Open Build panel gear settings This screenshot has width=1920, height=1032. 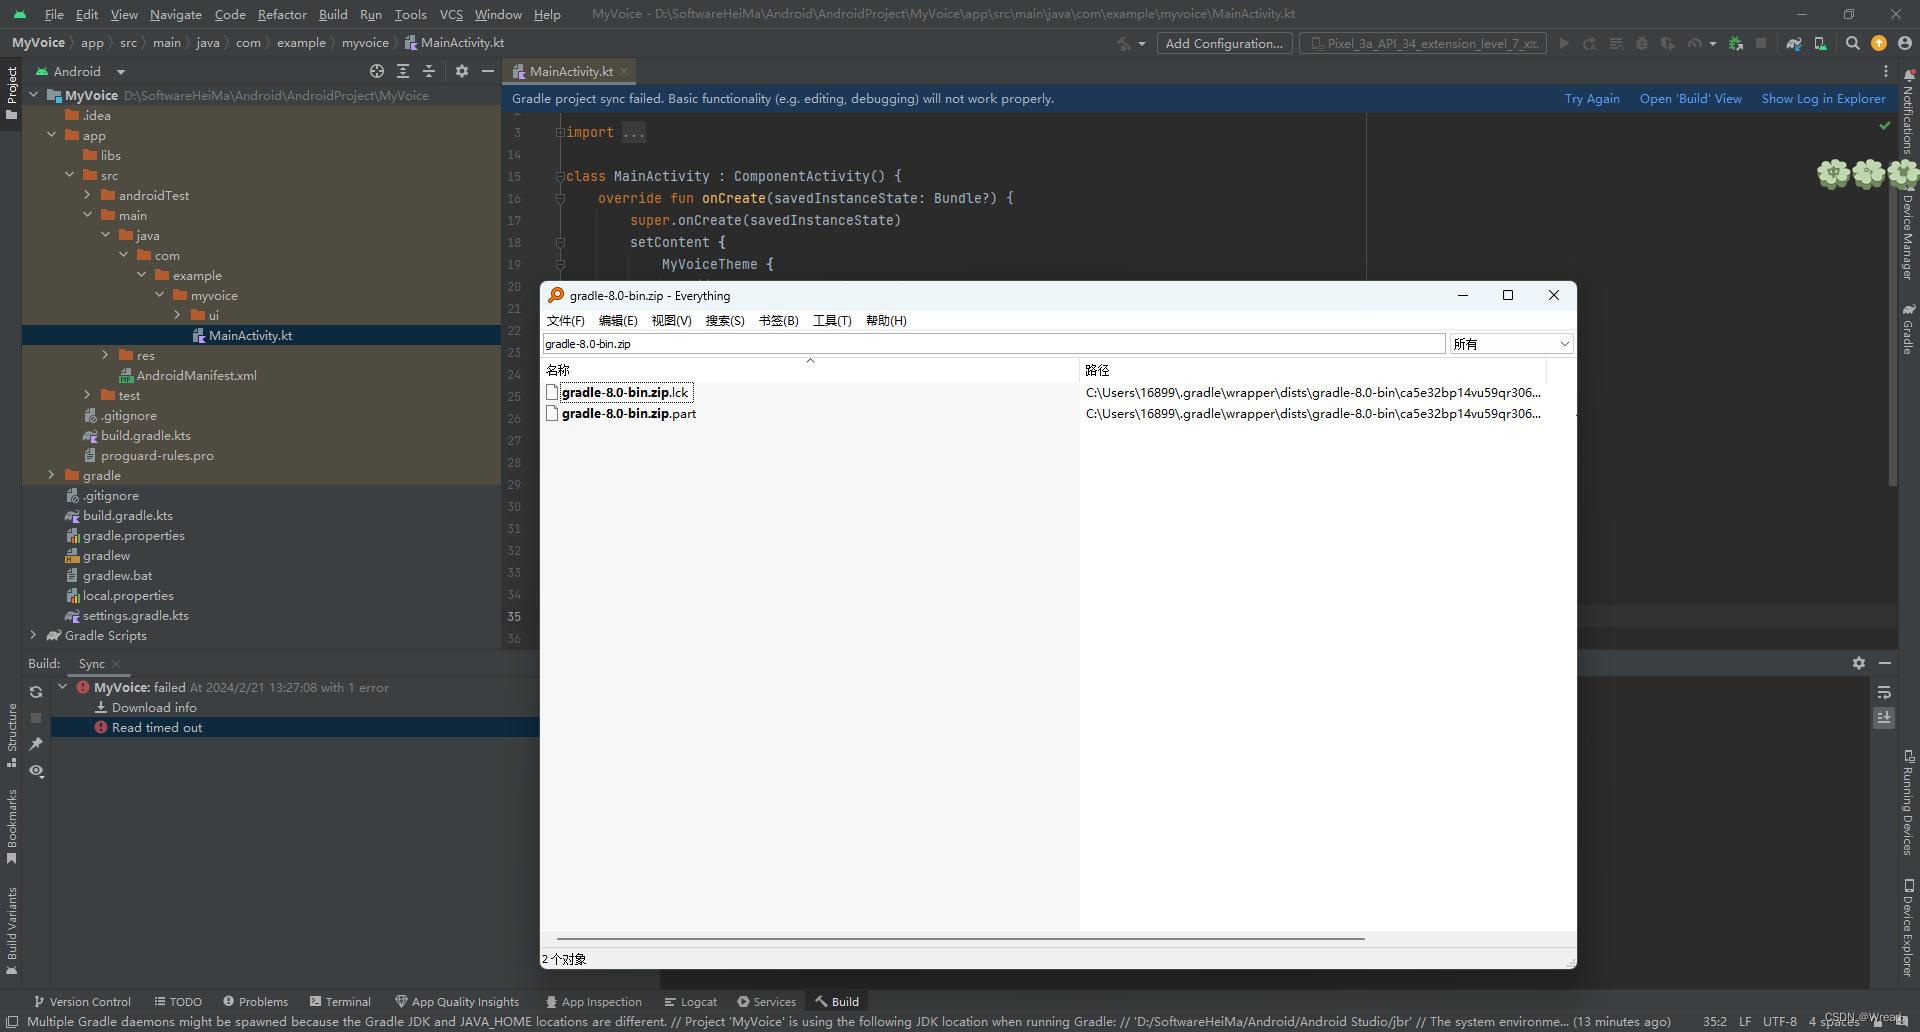(x=1858, y=663)
